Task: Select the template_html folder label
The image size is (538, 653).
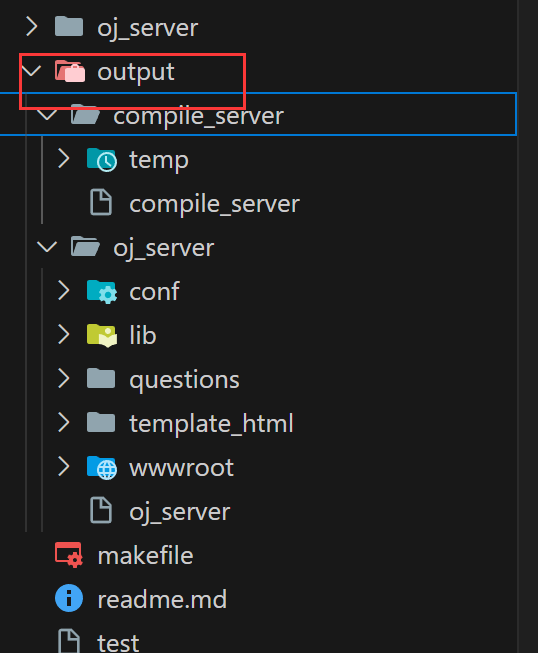Action: (x=211, y=424)
